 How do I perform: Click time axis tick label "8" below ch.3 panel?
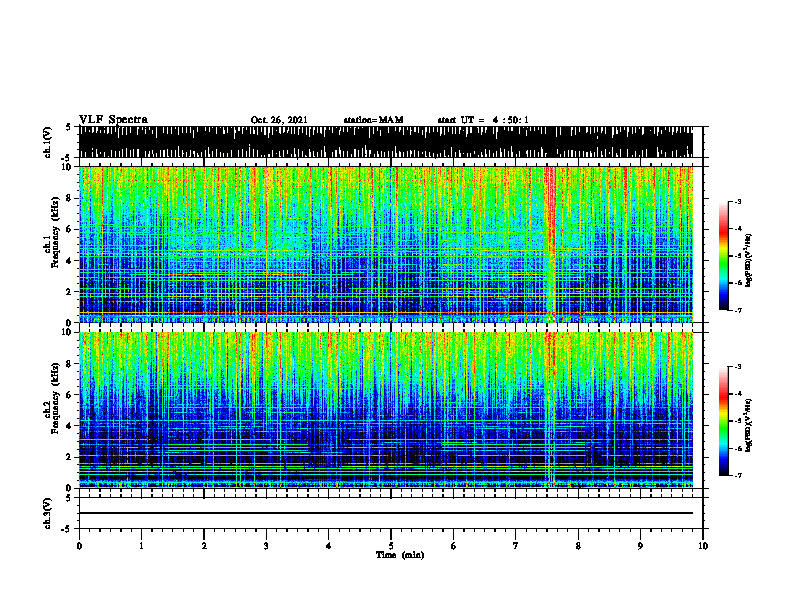(x=578, y=546)
